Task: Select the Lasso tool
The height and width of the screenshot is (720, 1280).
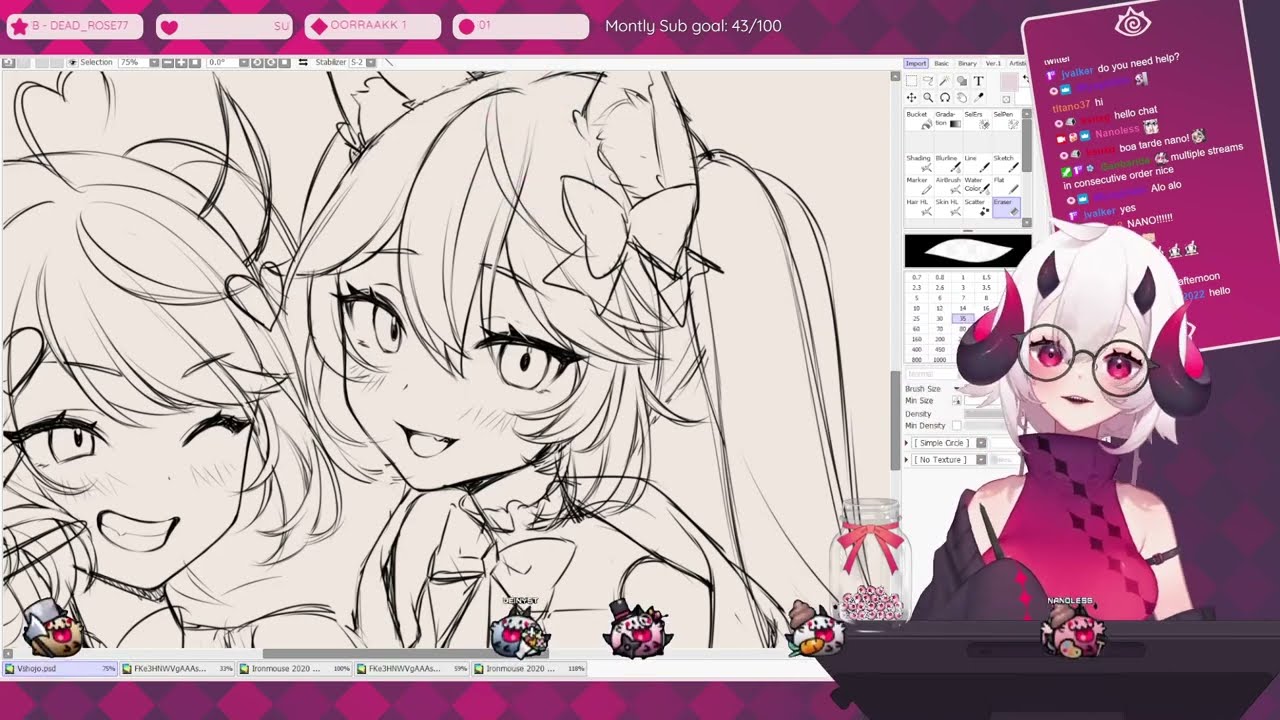Action: tap(928, 81)
